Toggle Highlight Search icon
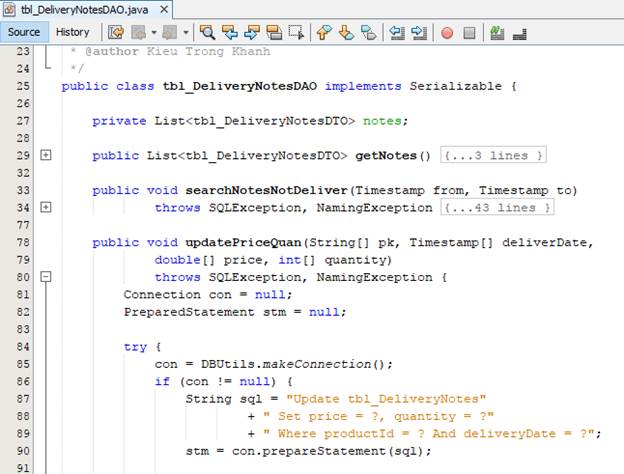 point(274,32)
